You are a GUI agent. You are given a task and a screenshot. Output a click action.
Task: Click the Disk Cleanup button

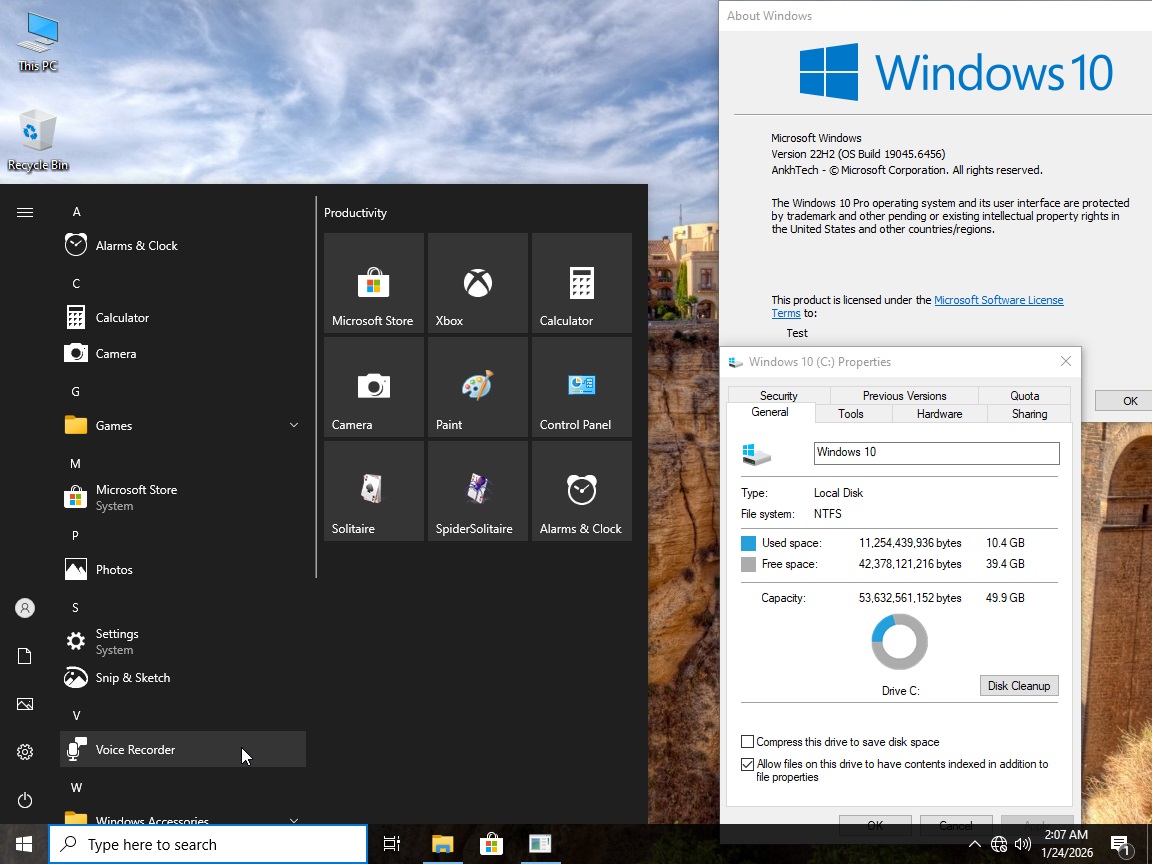1018,685
